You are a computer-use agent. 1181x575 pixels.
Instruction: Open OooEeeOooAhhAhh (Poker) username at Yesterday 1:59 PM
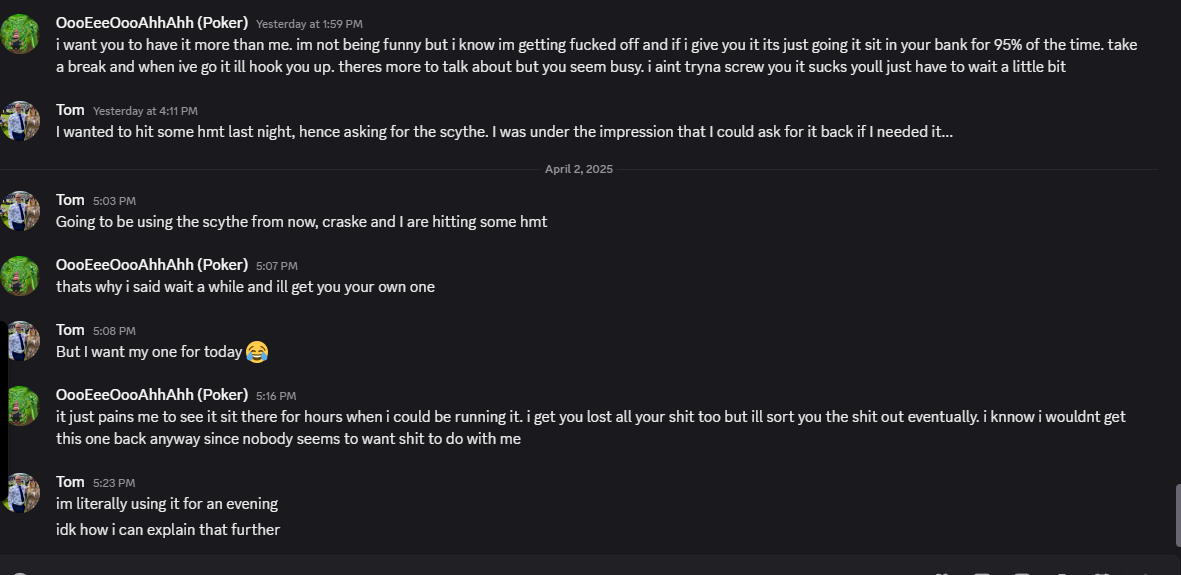(152, 22)
